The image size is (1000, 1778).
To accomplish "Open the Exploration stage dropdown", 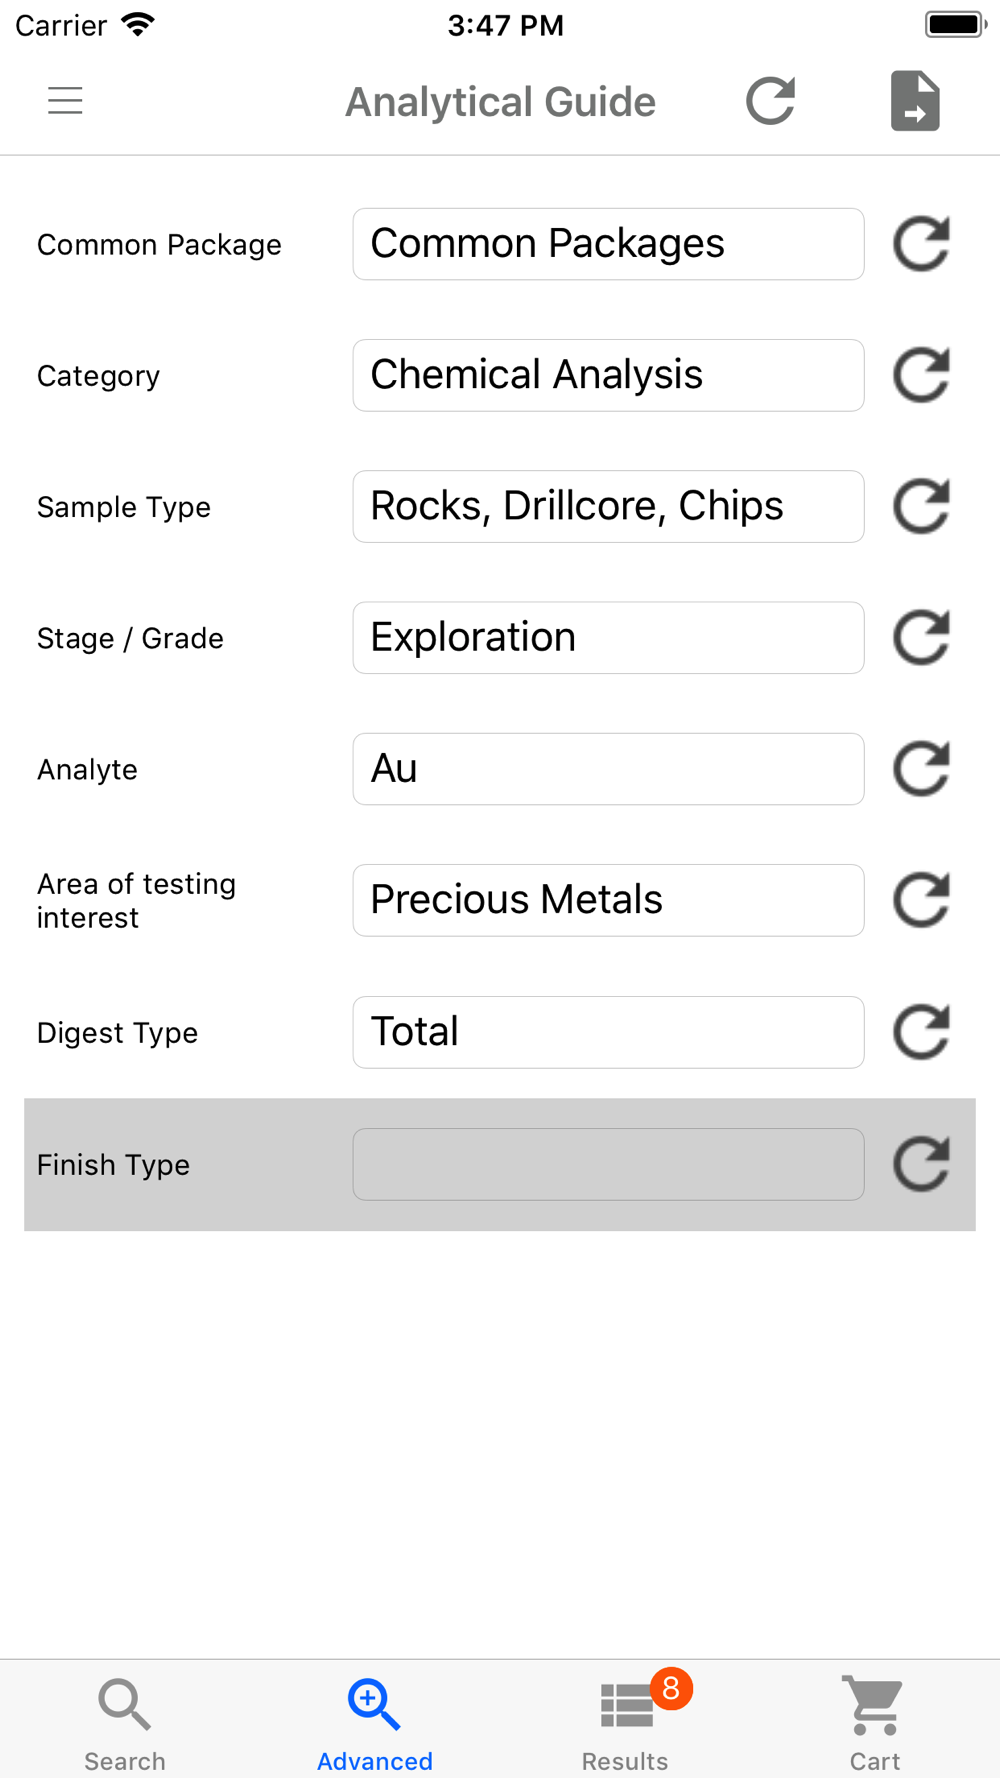I will (x=608, y=638).
